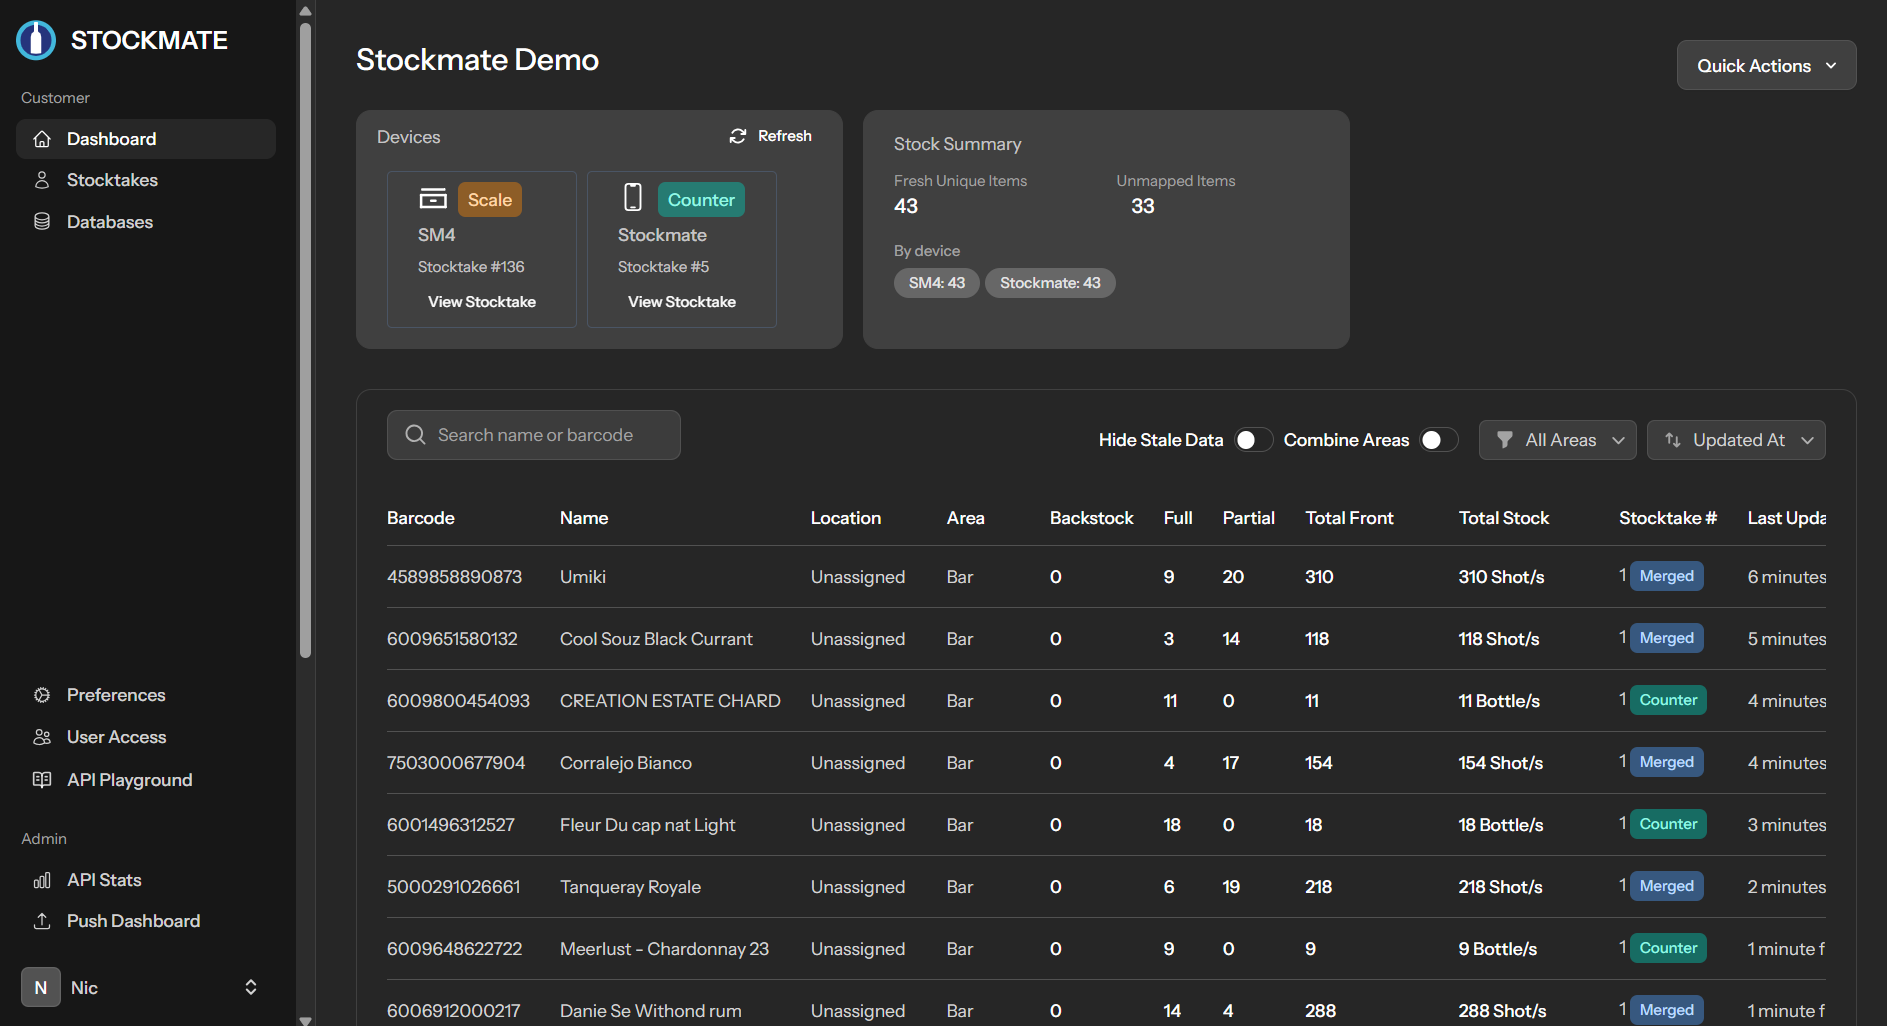The width and height of the screenshot is (1887, 1026).
Task: Click the Backstock column header
Action: click(x=1092, y=518)
